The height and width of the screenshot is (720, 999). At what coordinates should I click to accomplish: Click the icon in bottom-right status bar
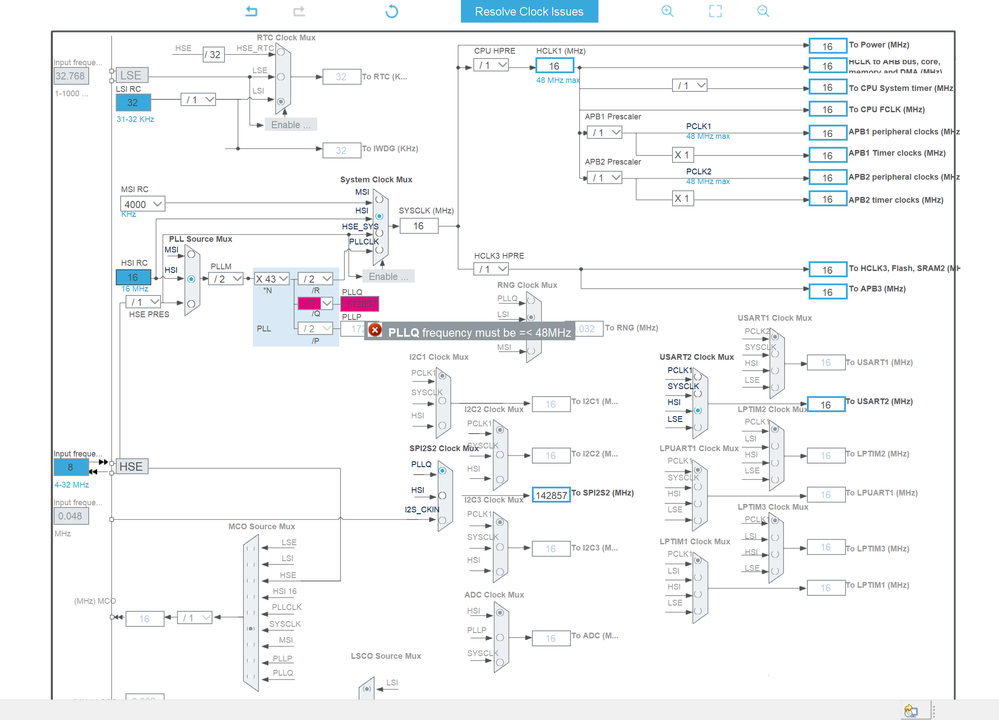tap(911, 710)
